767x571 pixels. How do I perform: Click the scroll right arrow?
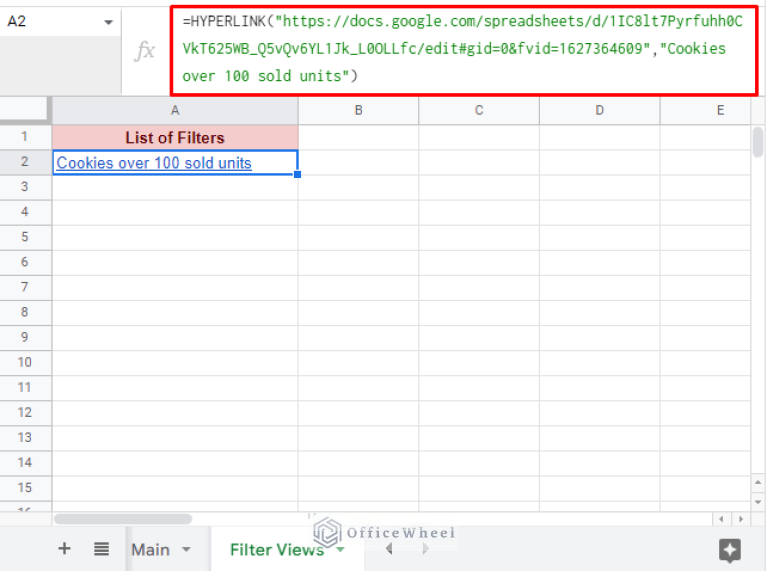click(x=741, y=519)
